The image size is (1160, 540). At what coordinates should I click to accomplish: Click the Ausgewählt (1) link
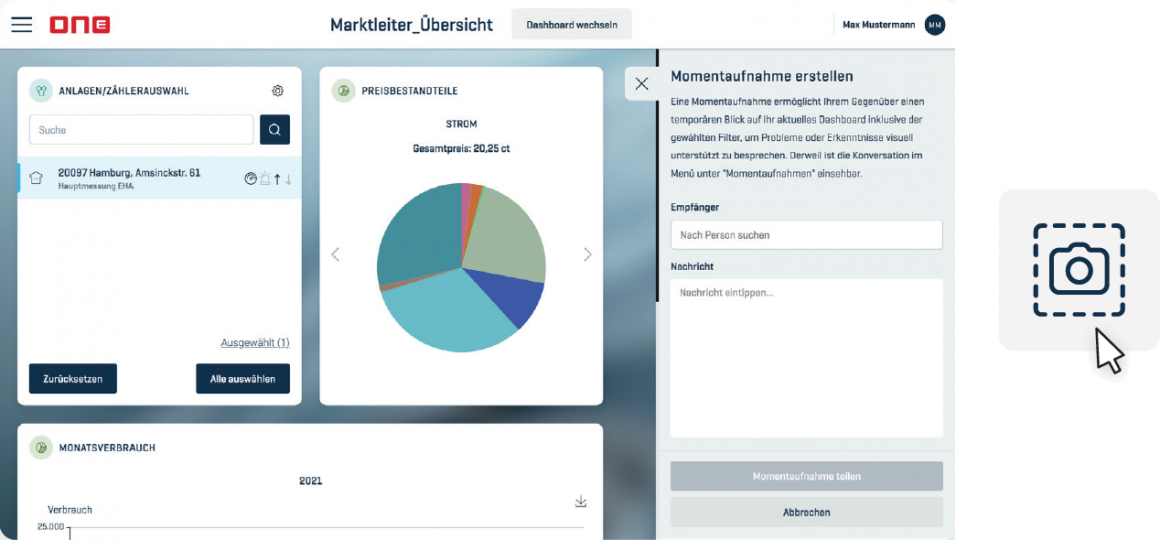coord(255,343)
